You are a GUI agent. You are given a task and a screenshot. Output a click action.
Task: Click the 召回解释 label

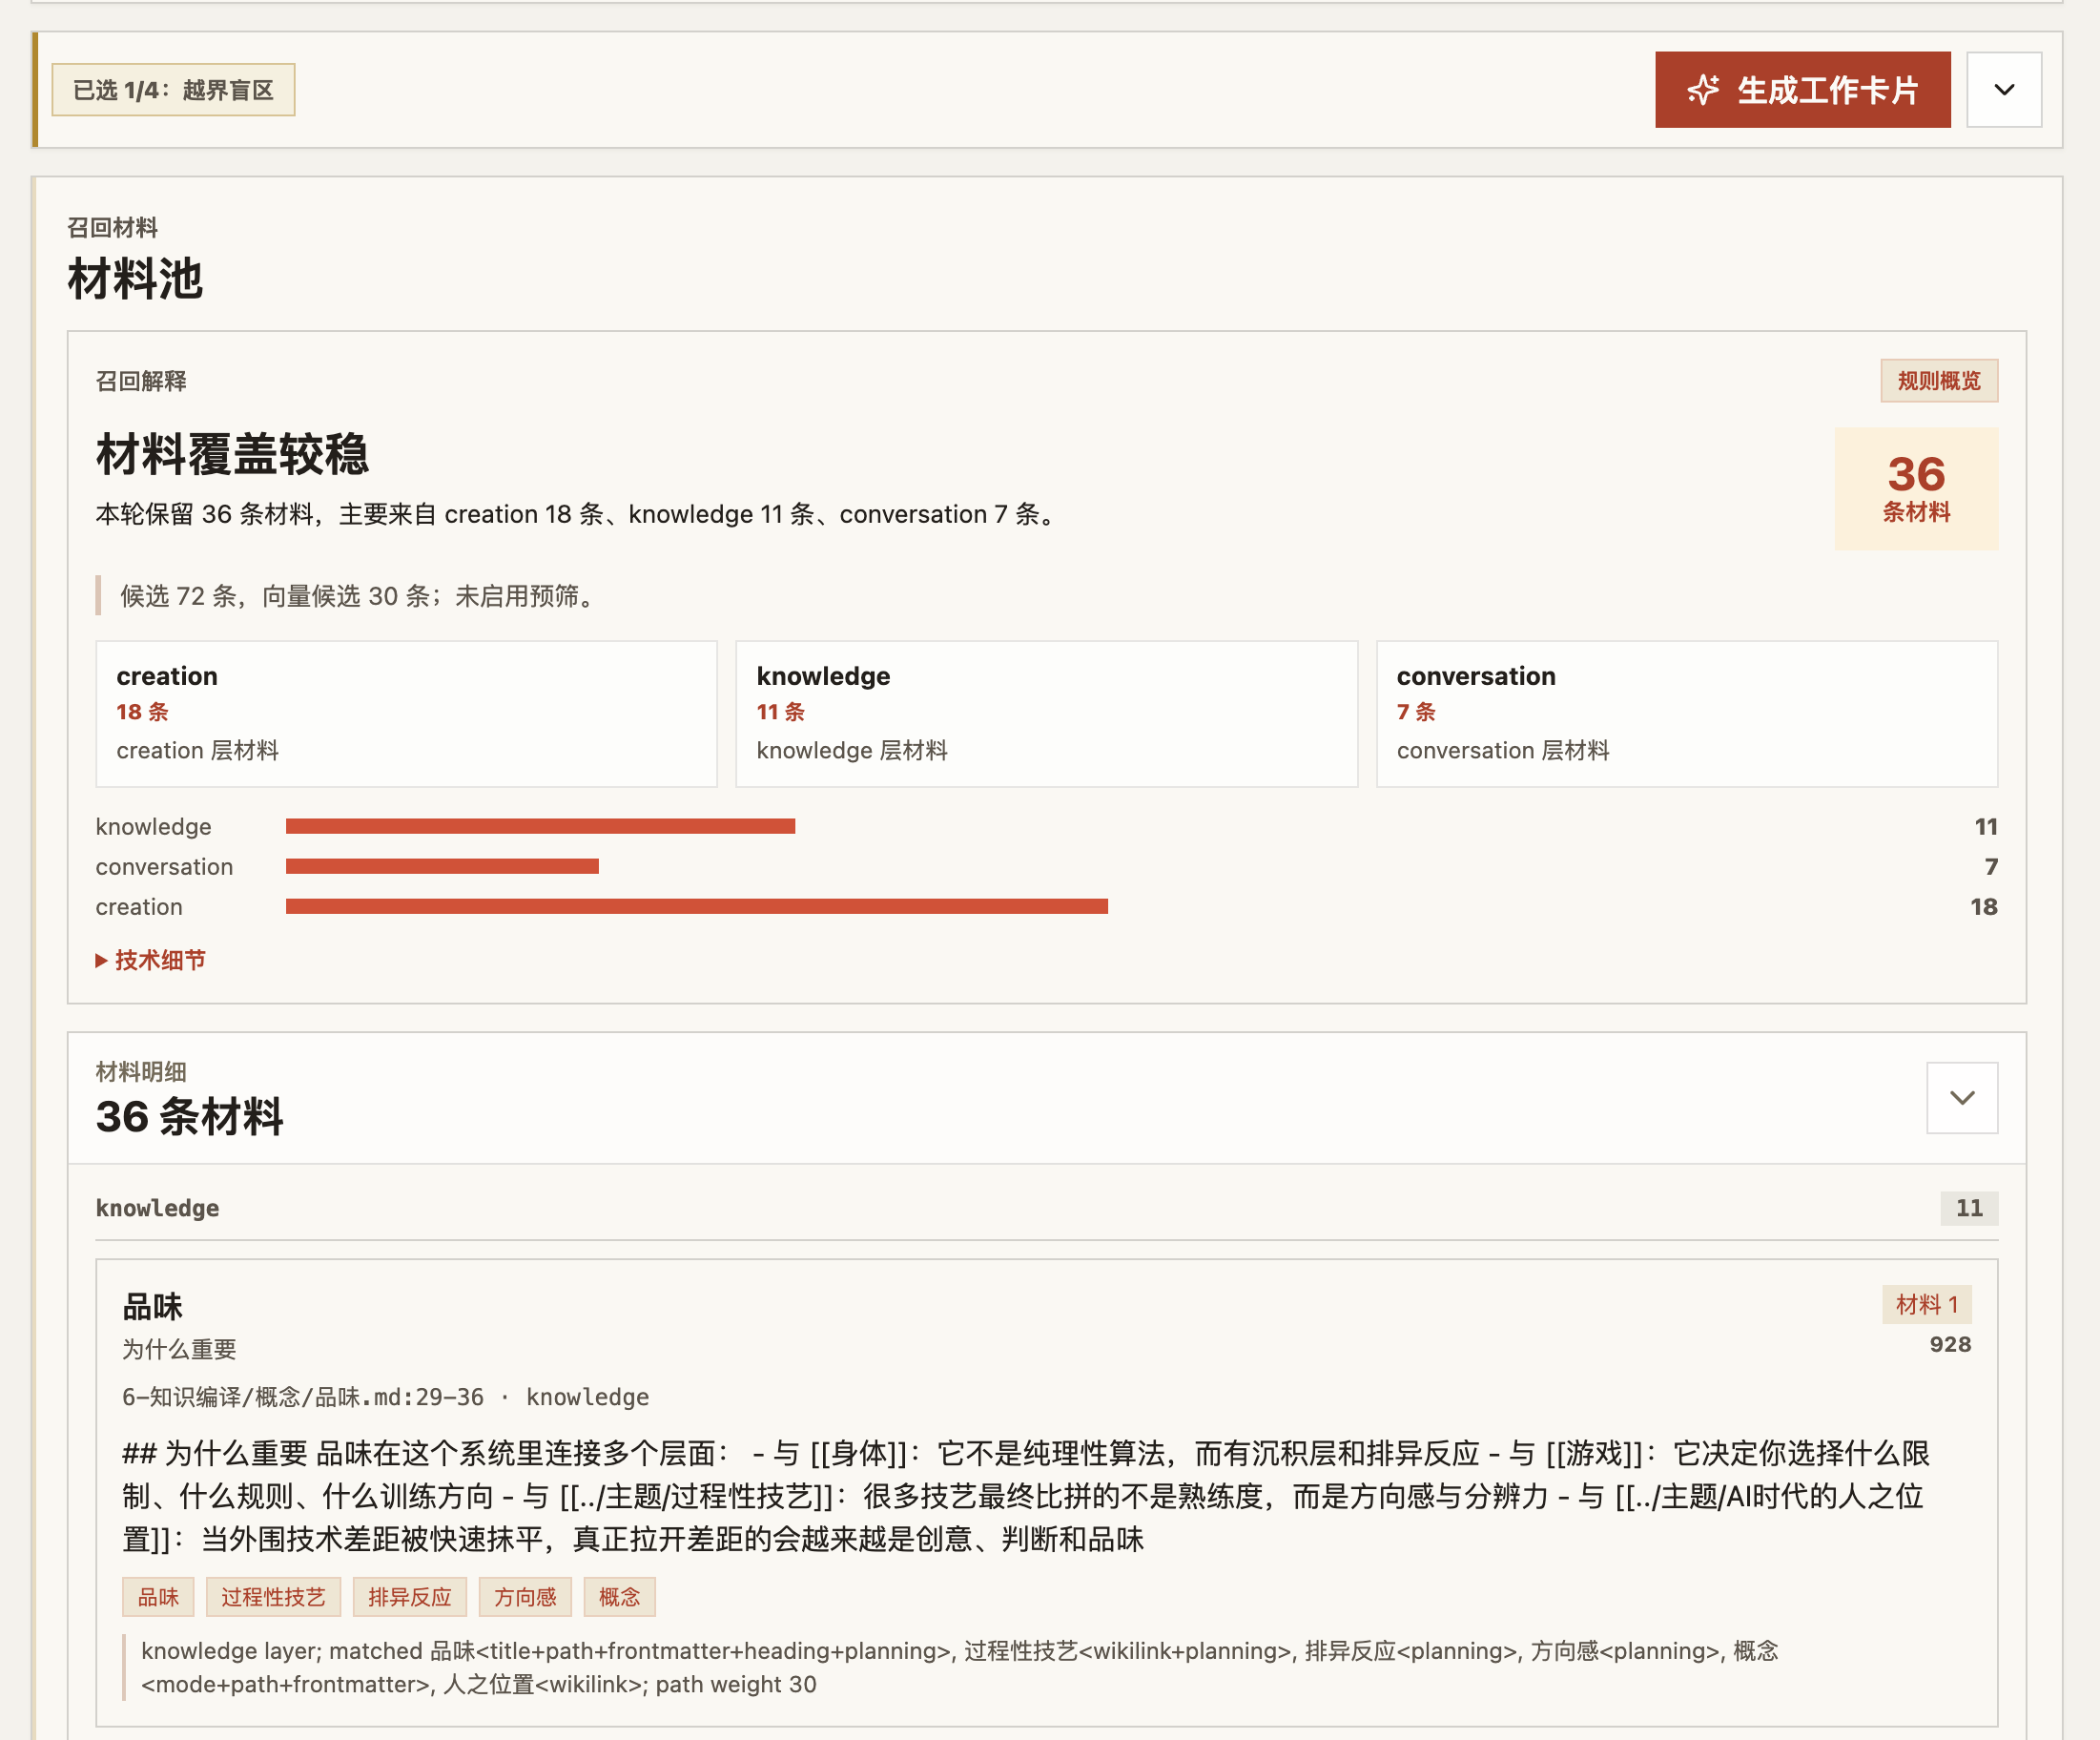coord(141,381)
